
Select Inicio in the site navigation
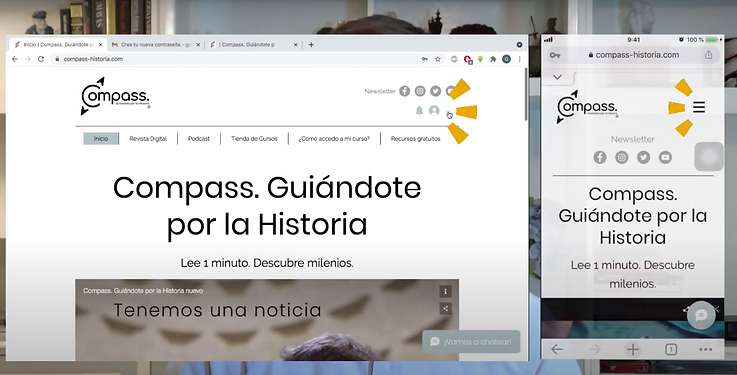[x=101, y=139]
